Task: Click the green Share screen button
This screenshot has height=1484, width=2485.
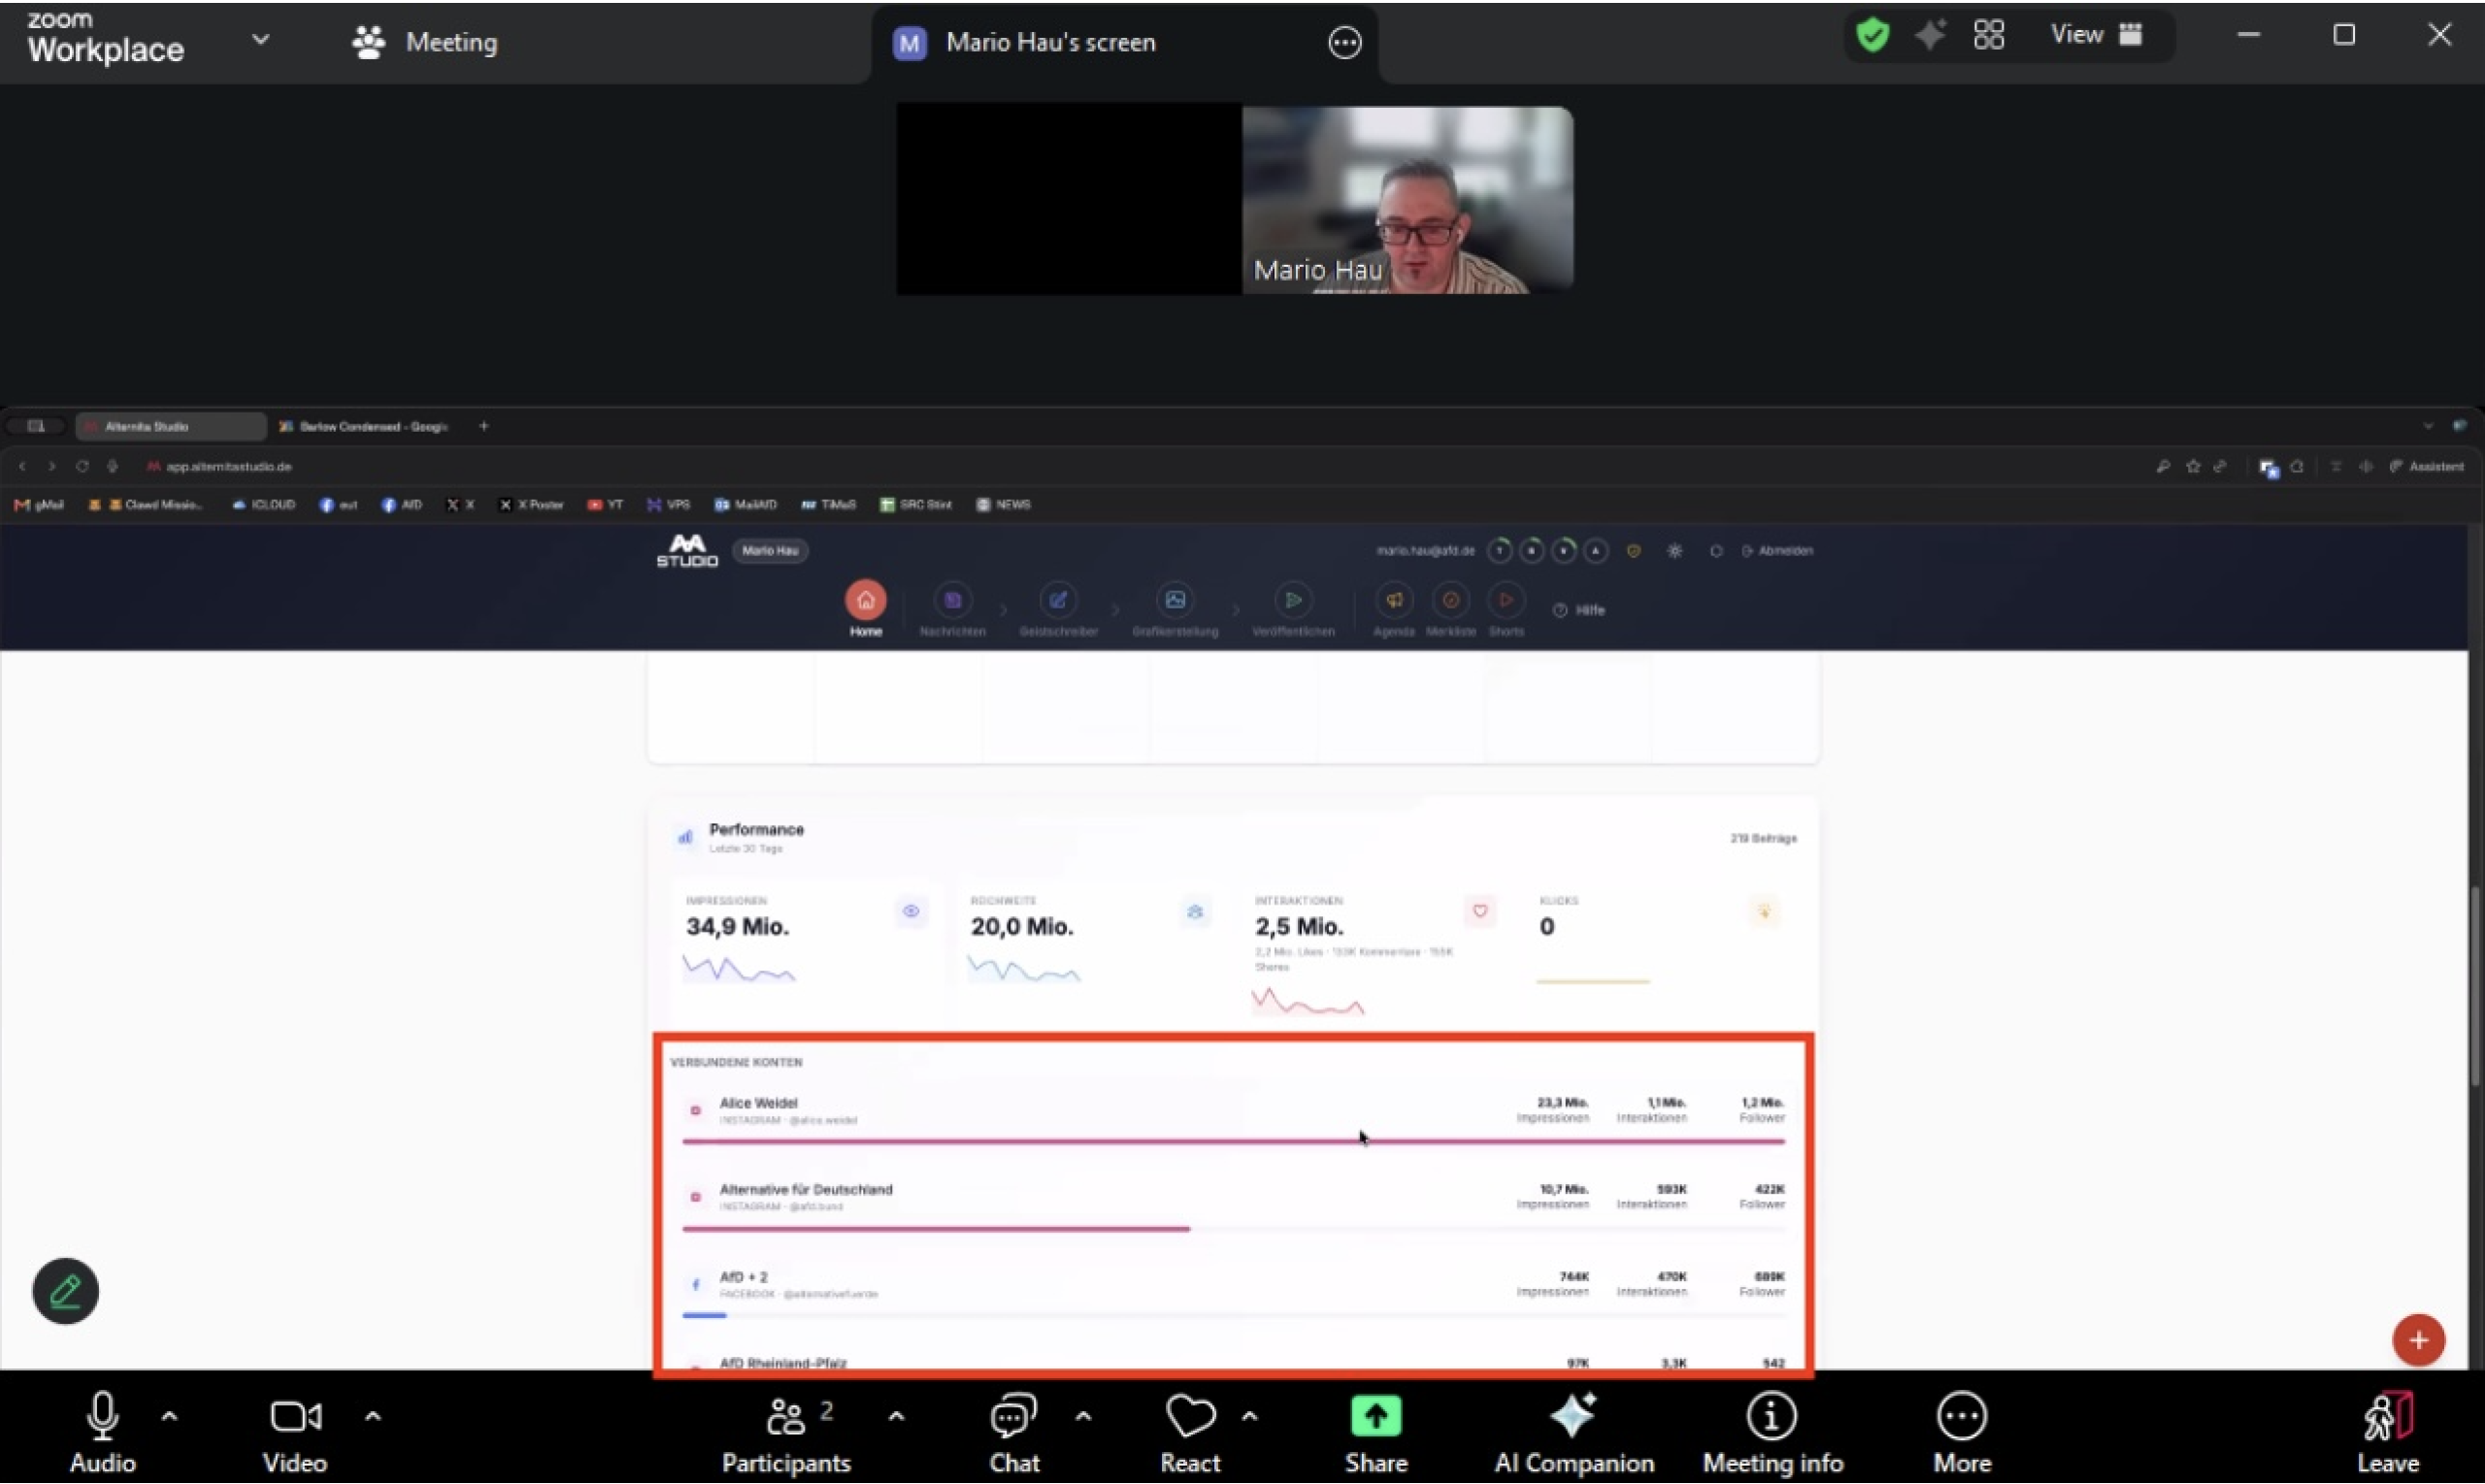Action: (1376, 1432)
